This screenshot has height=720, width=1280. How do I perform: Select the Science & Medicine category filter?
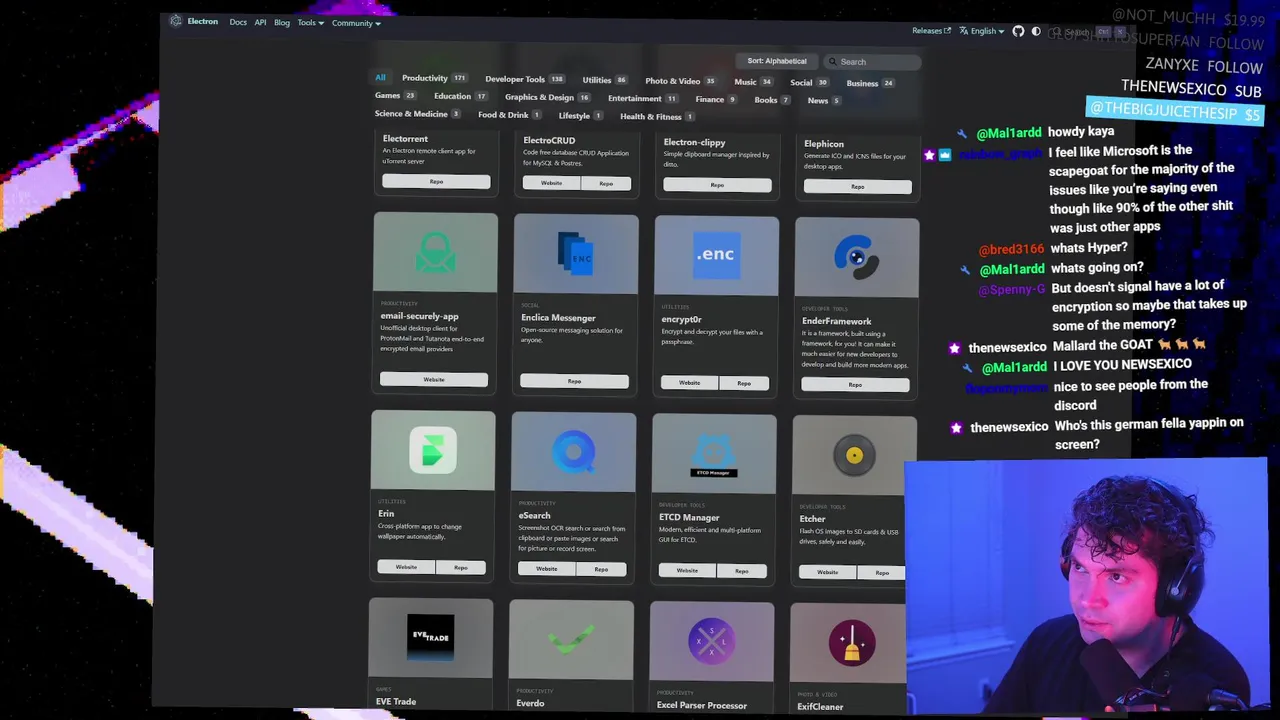(418, 114)
